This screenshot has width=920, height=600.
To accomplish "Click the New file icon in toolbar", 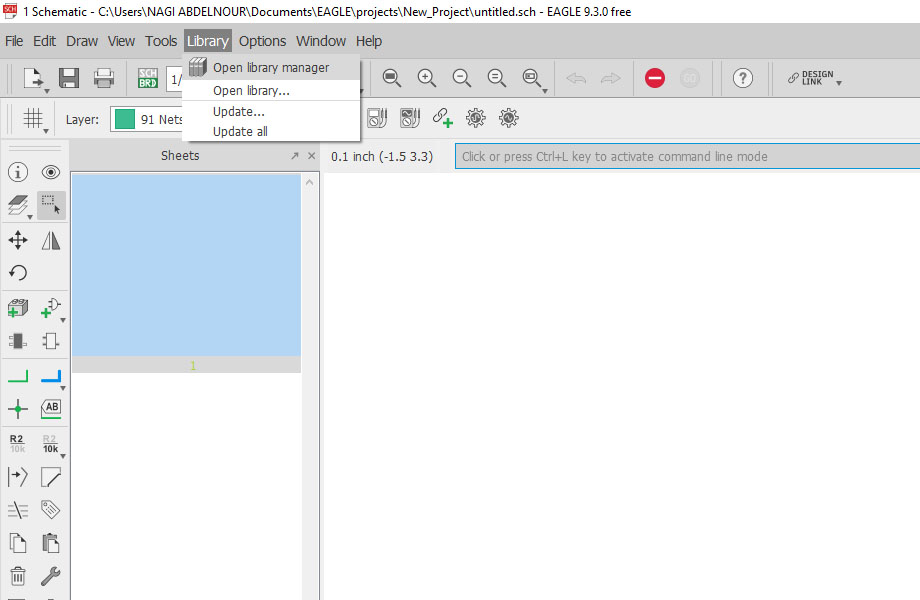I will pos(33,78).
